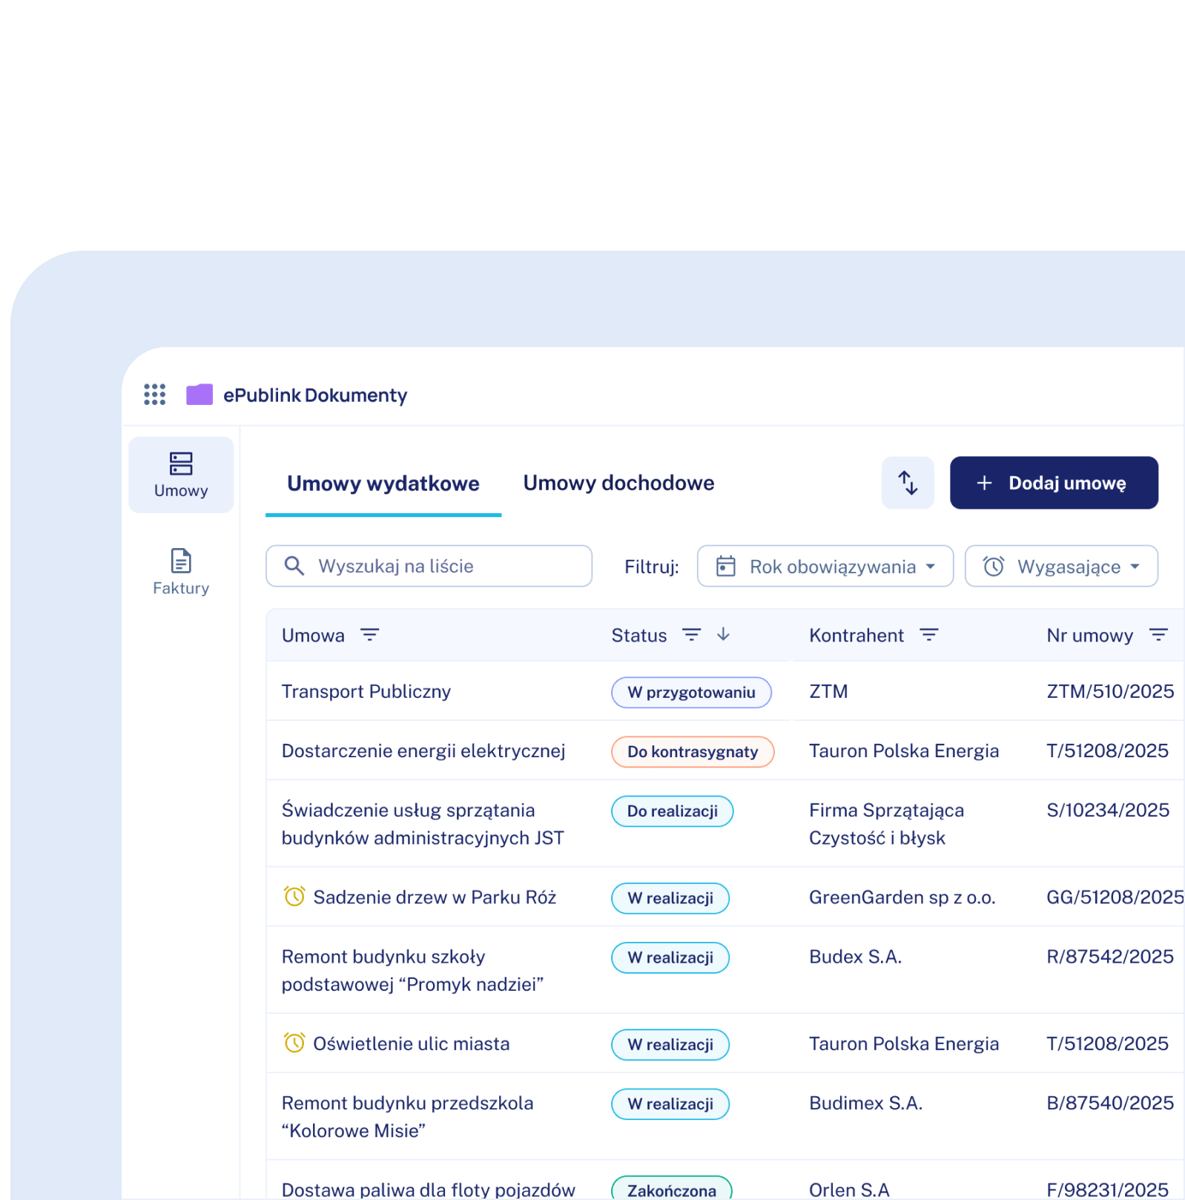Viewport: 1185px width, 1200px height.
Task: Open the Wygasające filter dropdown
Action: (1061, 566)
